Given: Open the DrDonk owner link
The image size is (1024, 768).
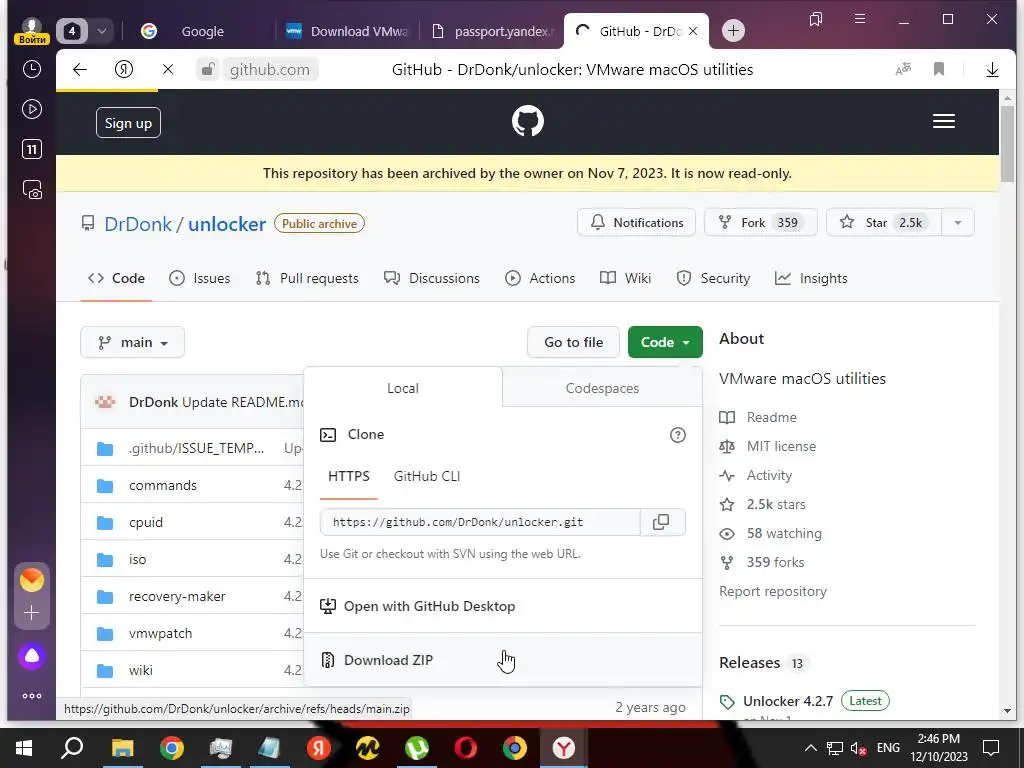Looking at the screenshot, I should (x=138, y=224).
